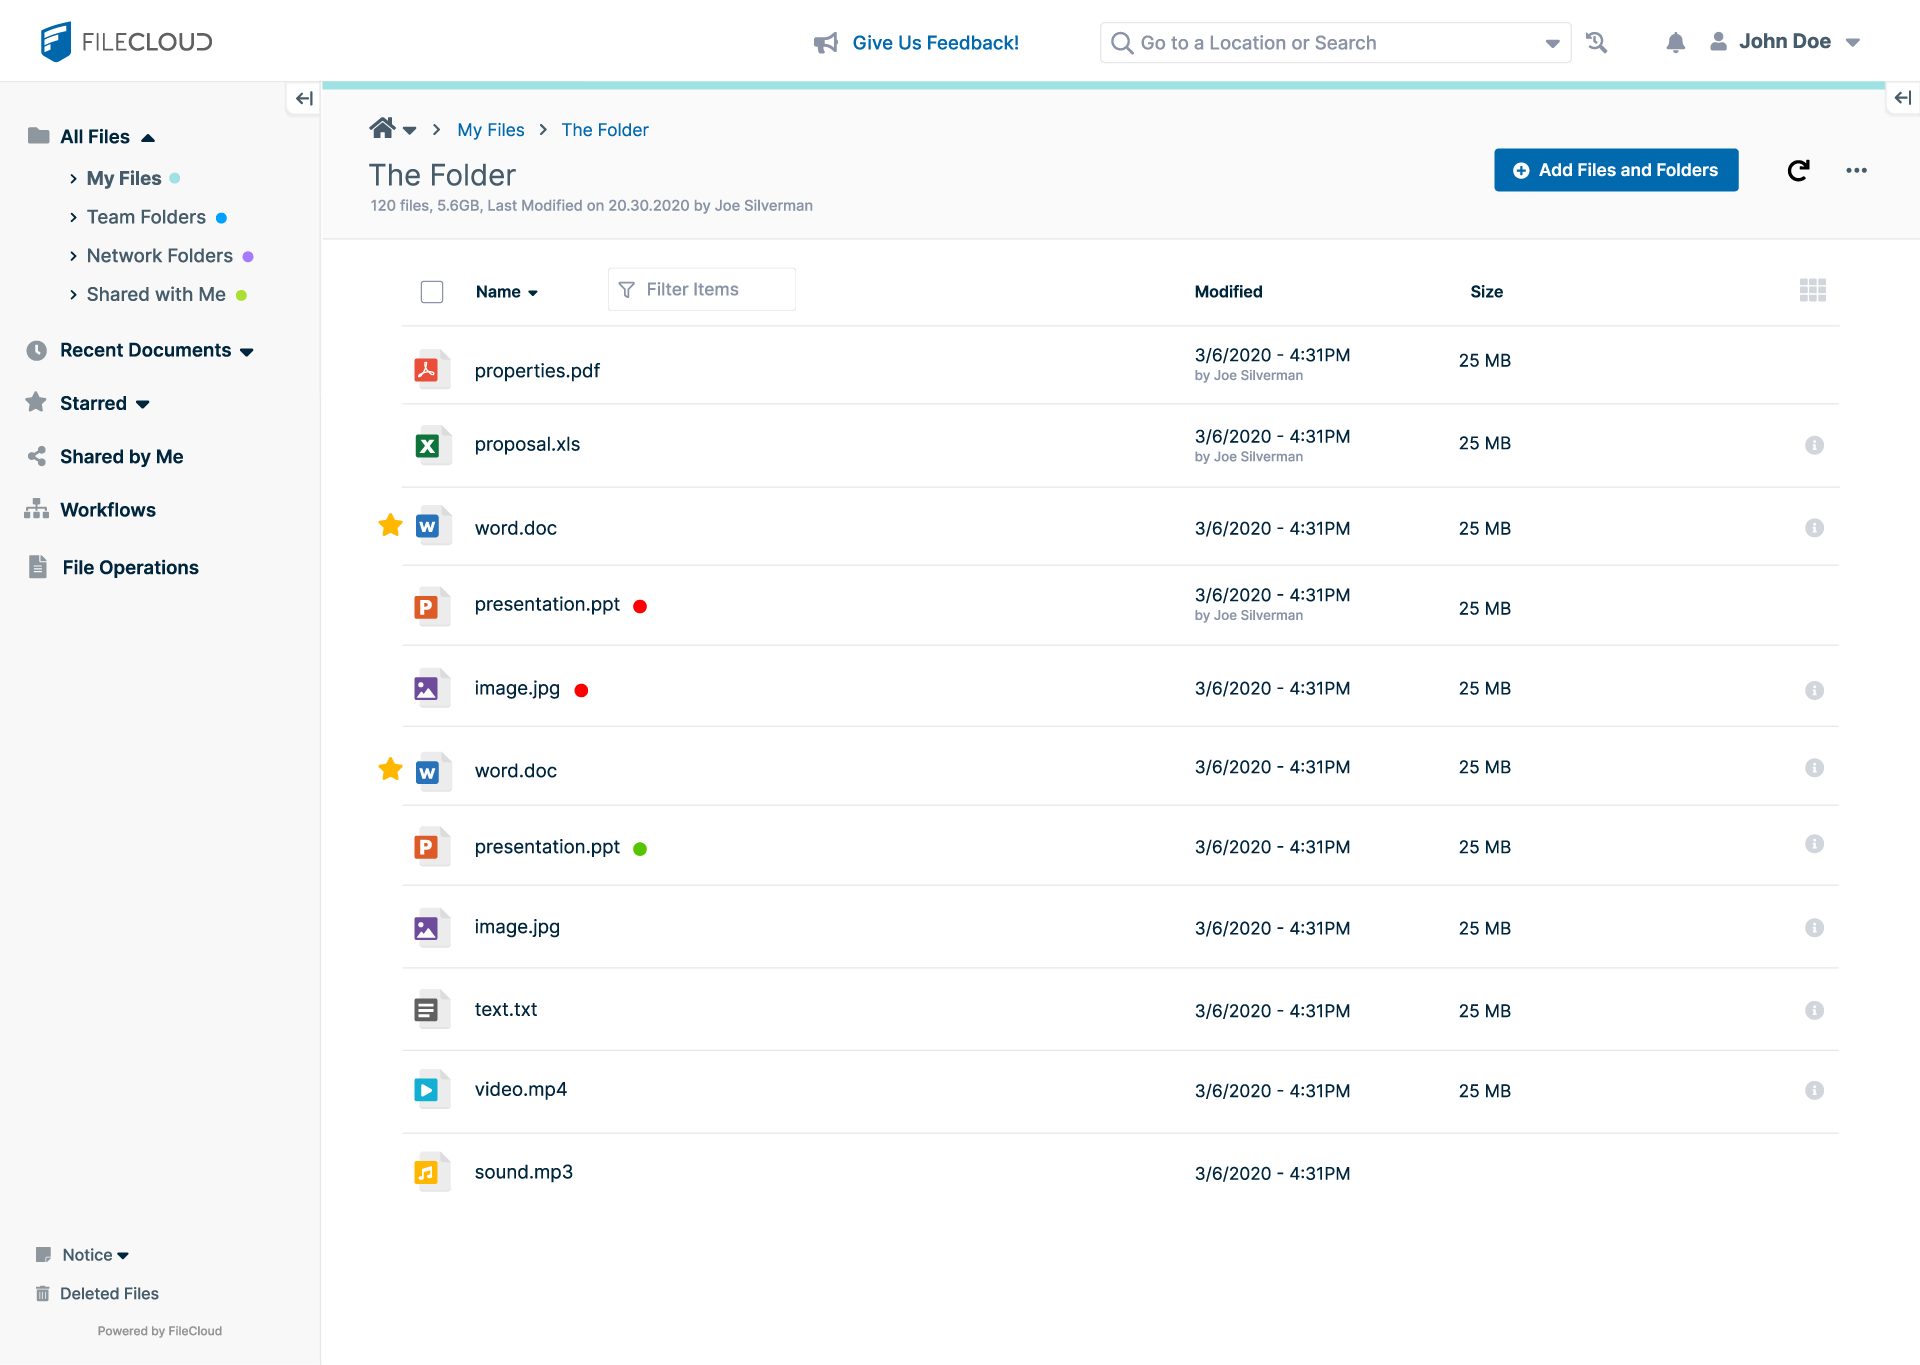
Task: Click the red dot status on presentation.ppt
Action: pyautogui.click(x=642, y=606)
